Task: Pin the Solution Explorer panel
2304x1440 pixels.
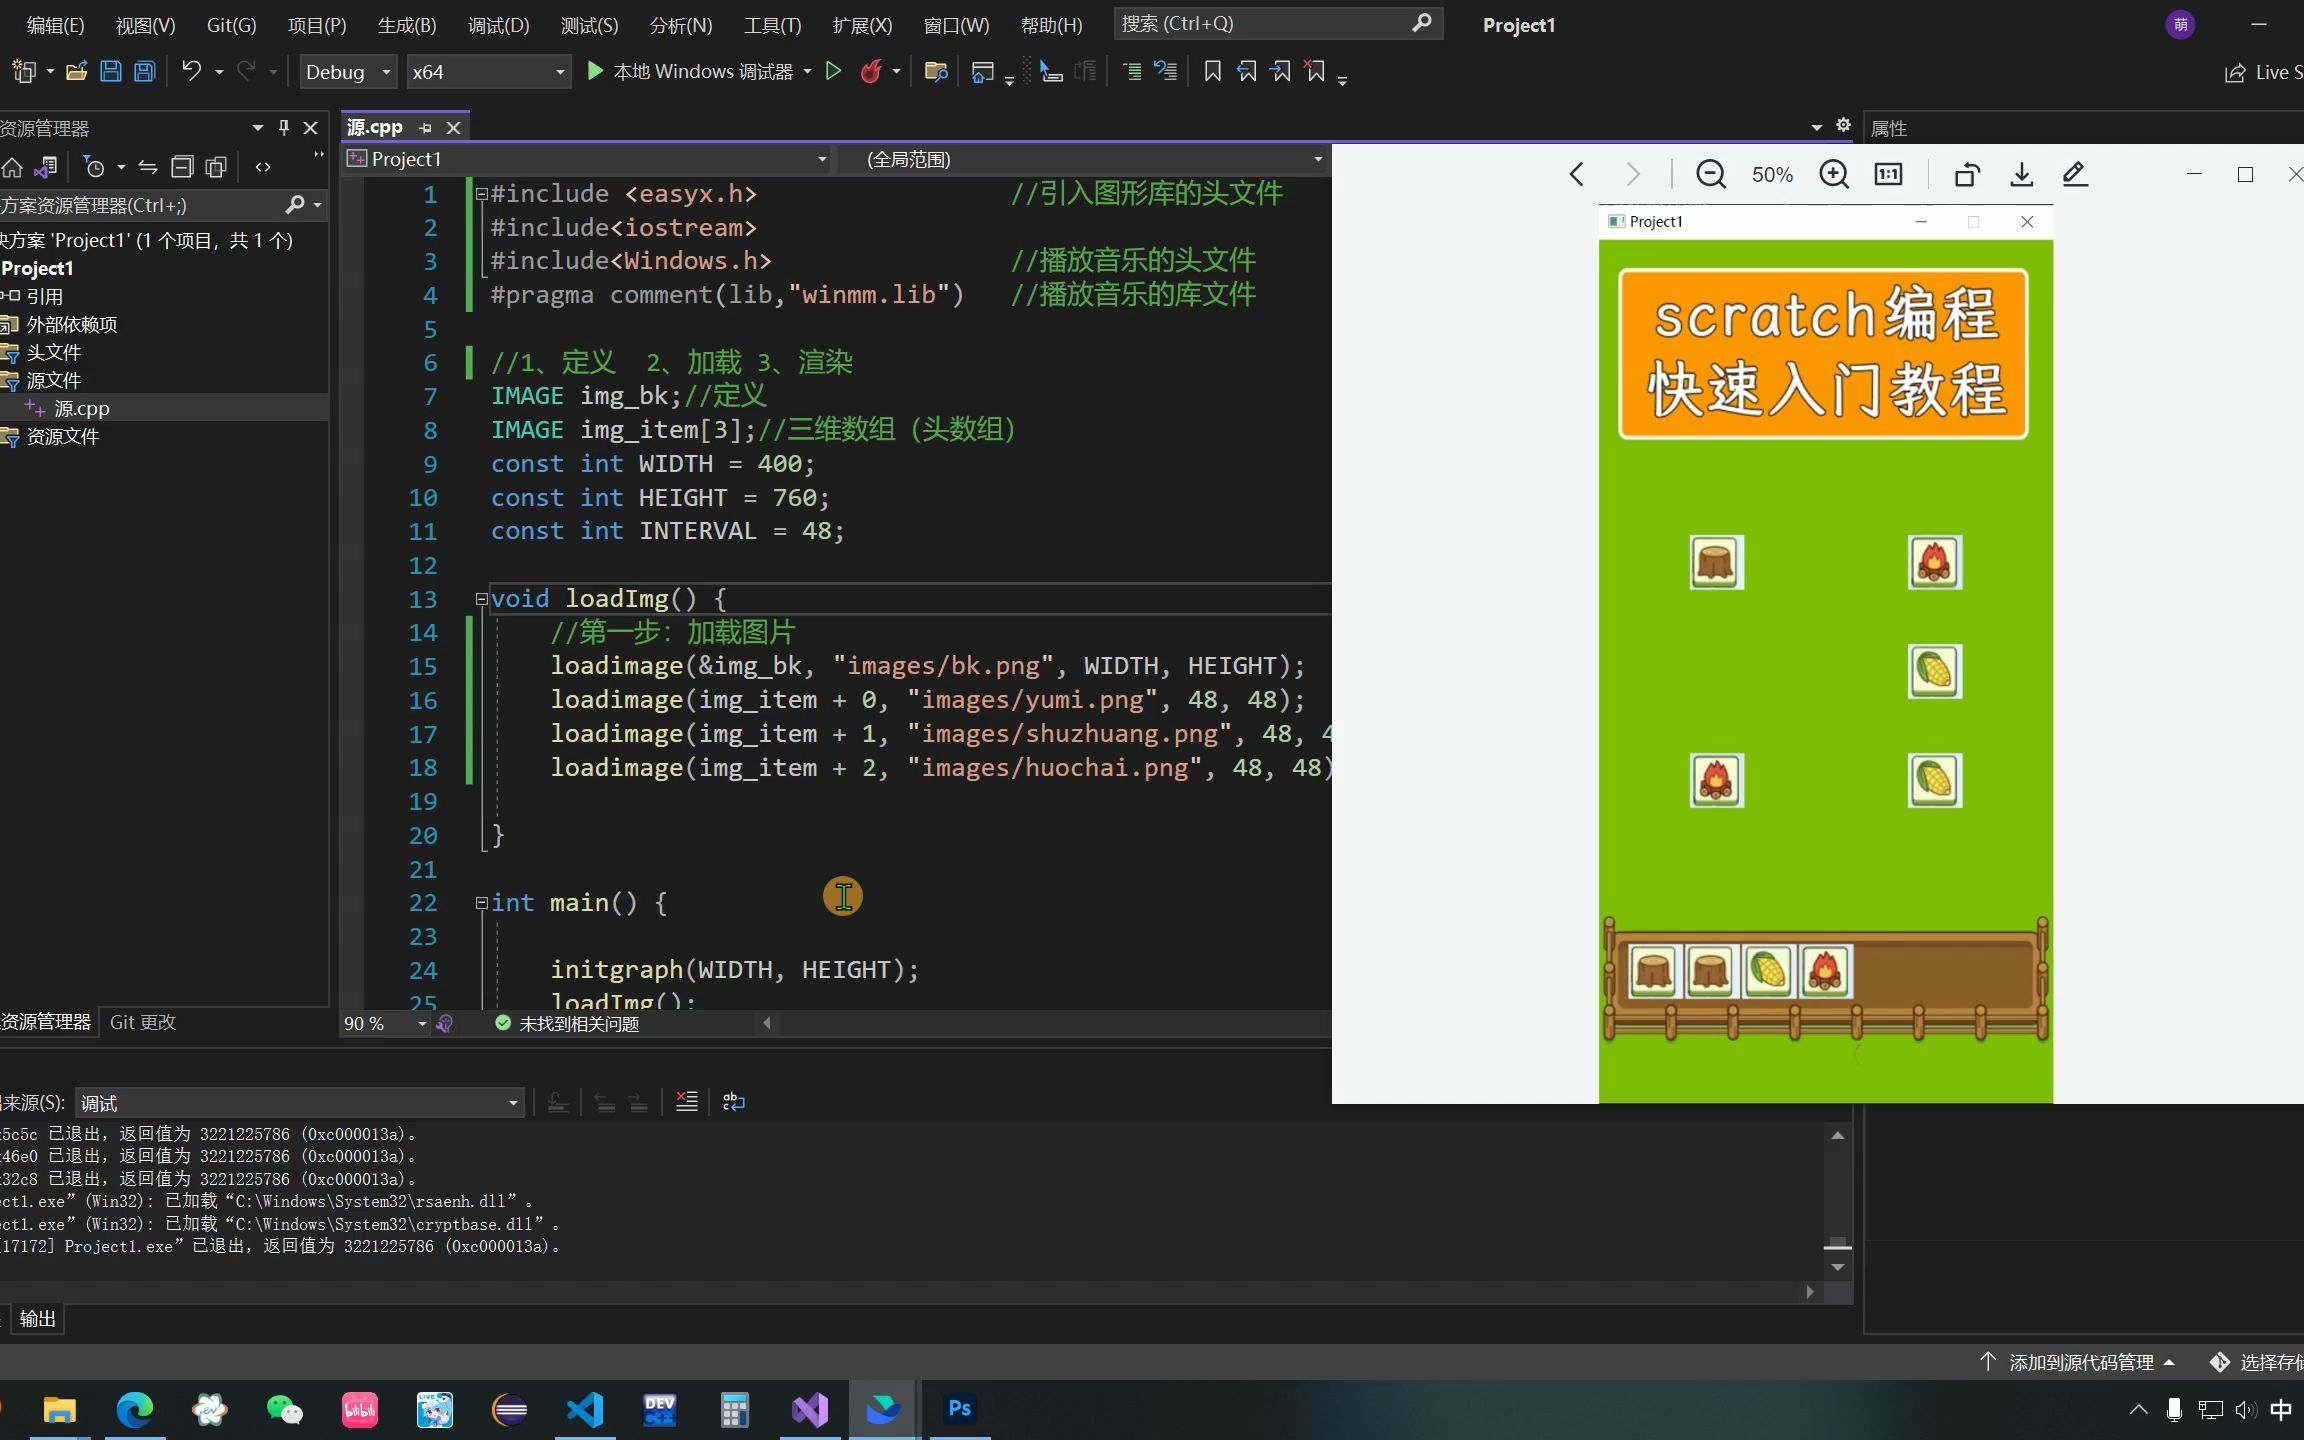Action: pos(284,128)
